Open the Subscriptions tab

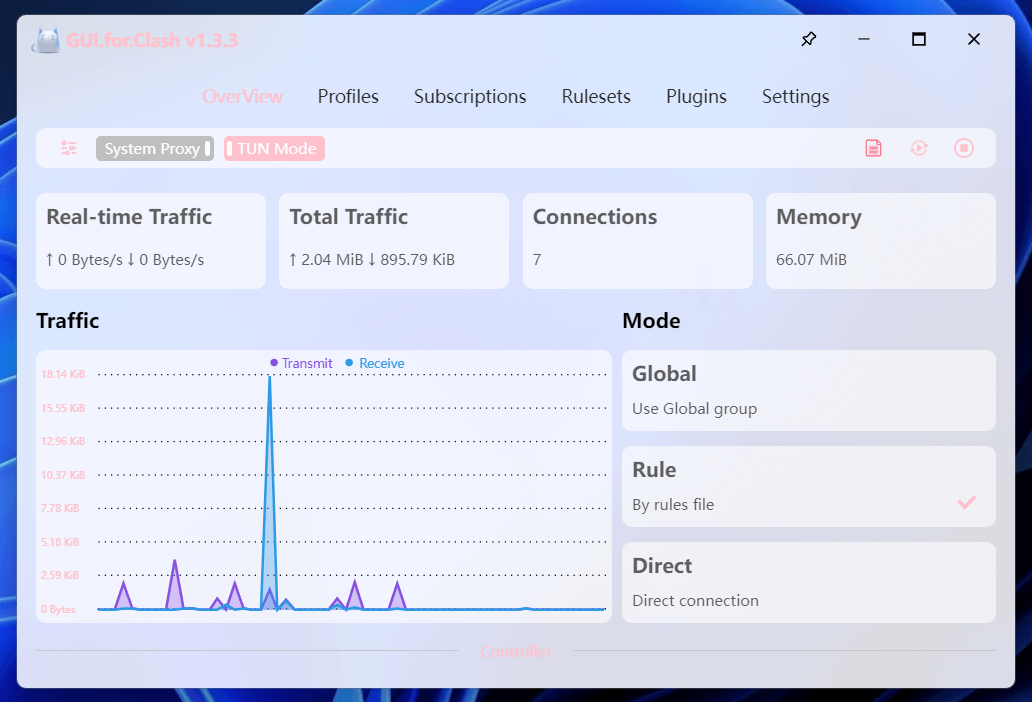470,97
